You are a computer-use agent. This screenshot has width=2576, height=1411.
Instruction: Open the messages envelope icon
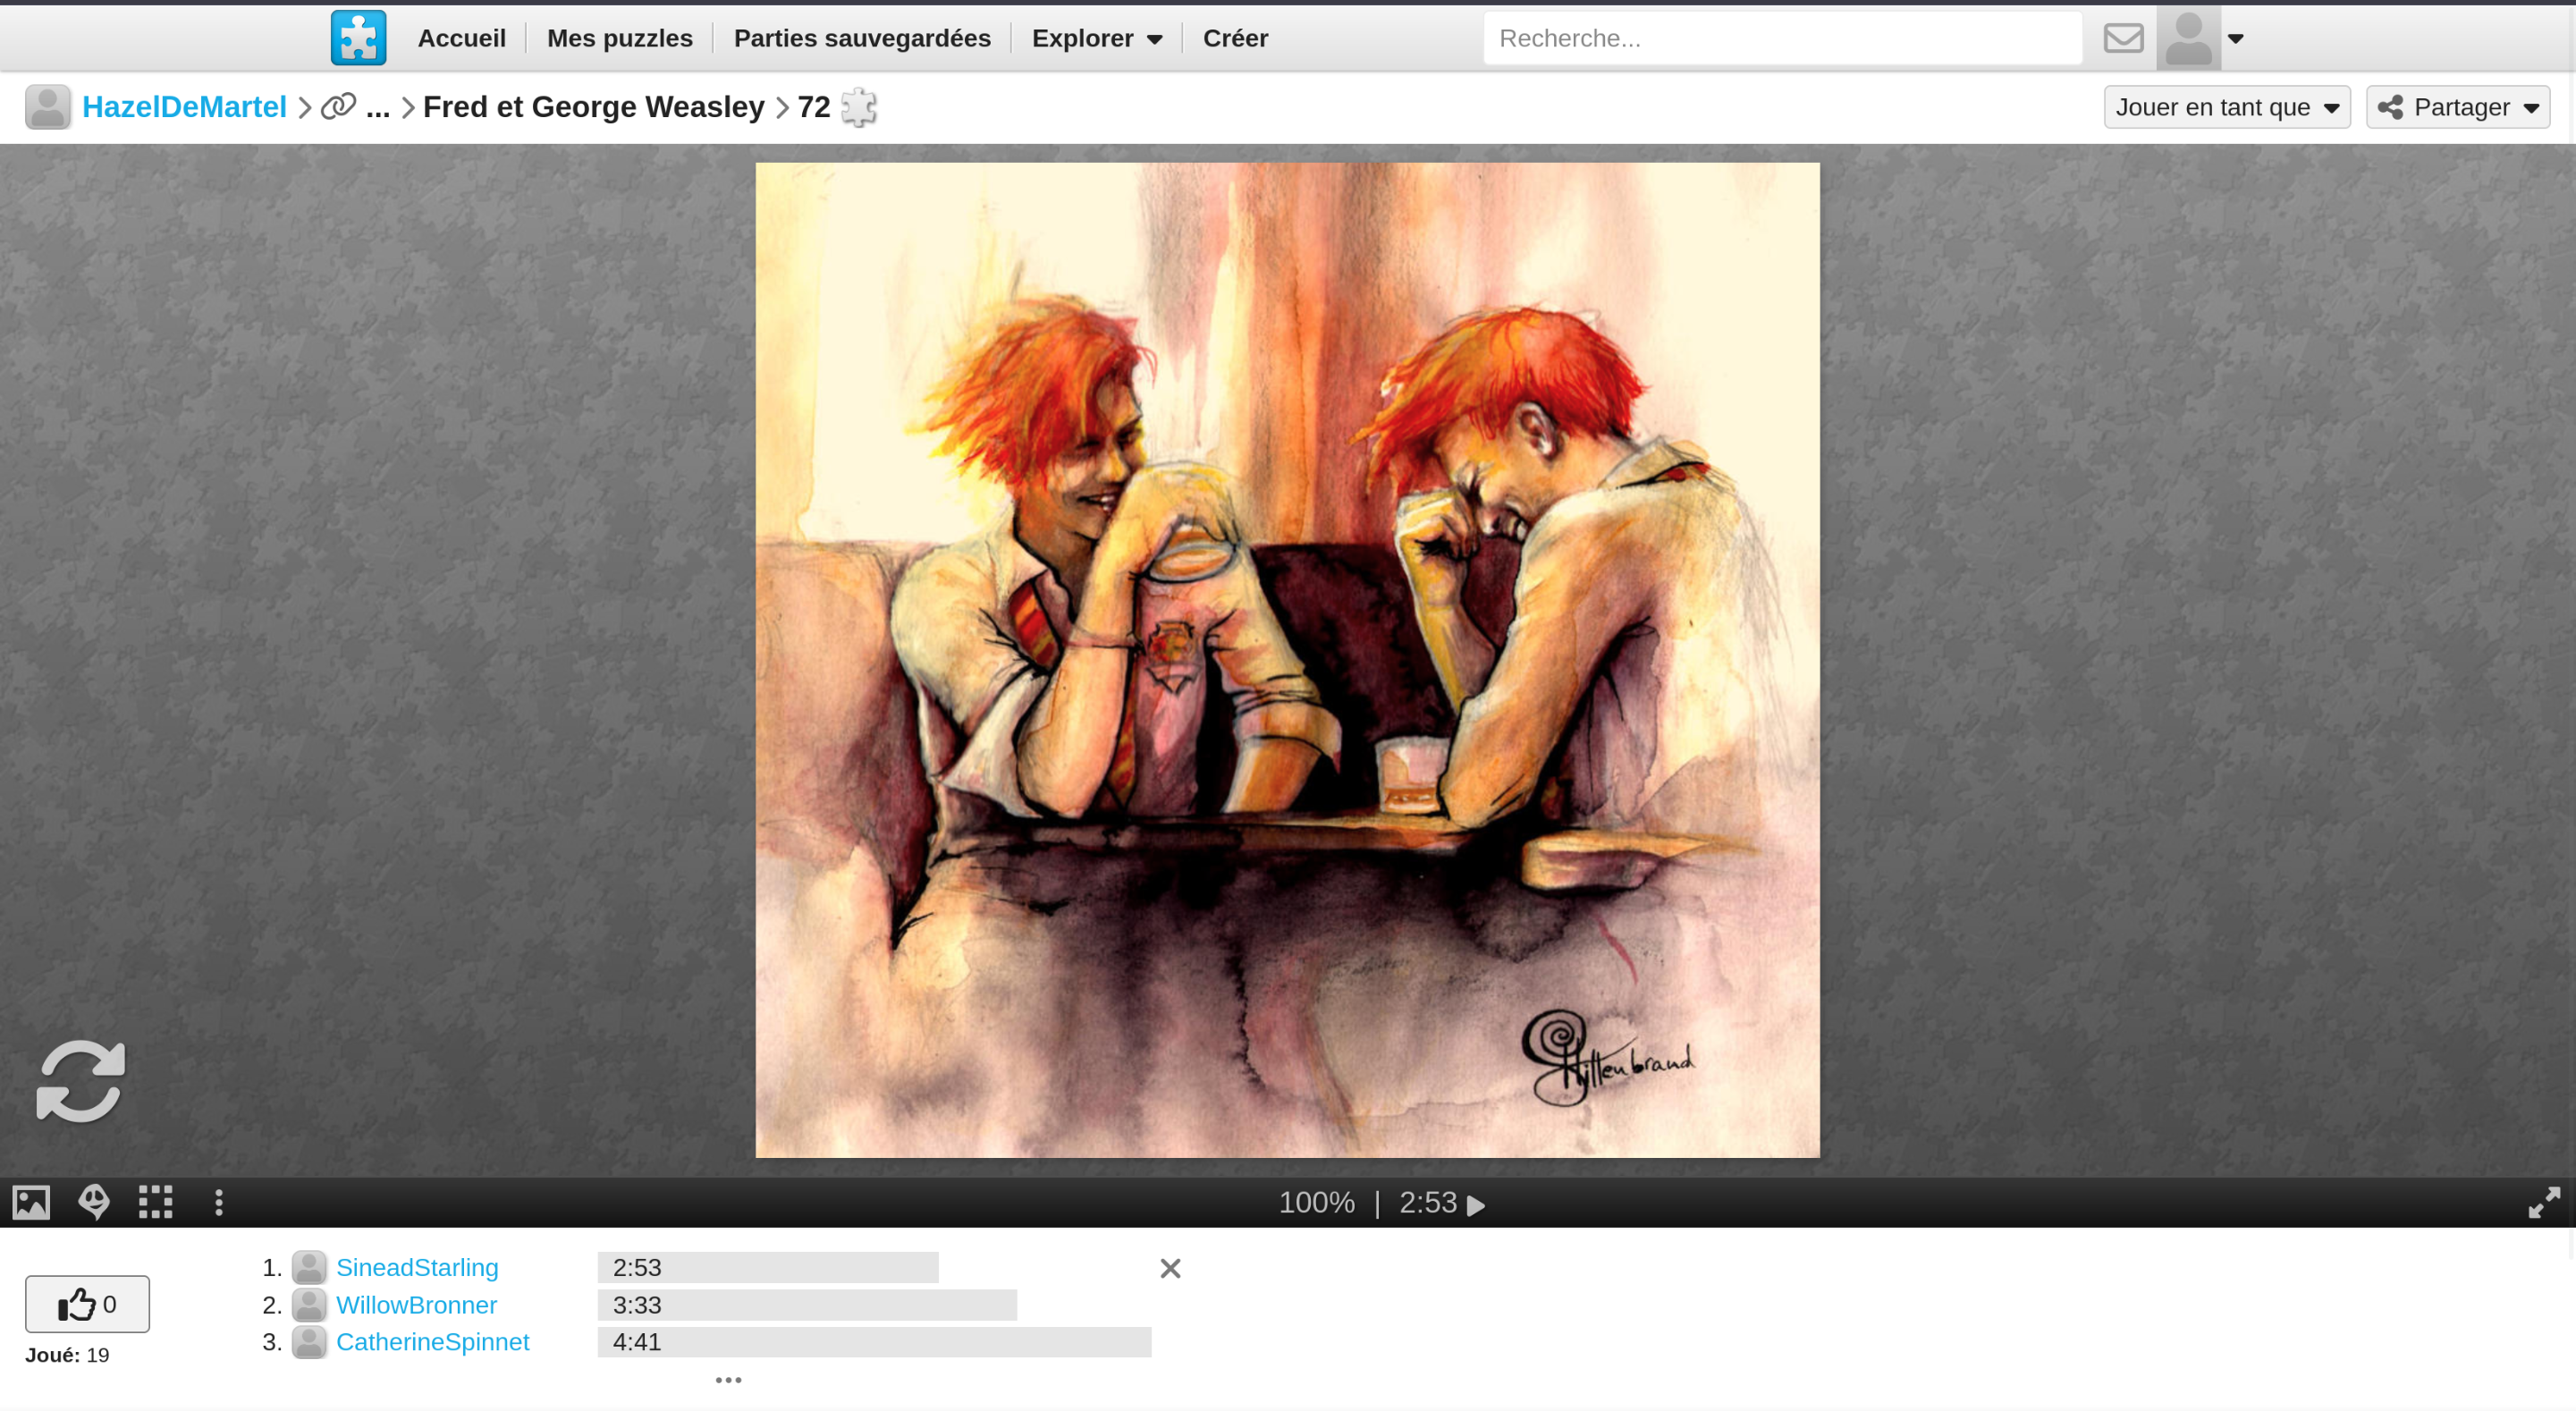[x=2122, y=38]
